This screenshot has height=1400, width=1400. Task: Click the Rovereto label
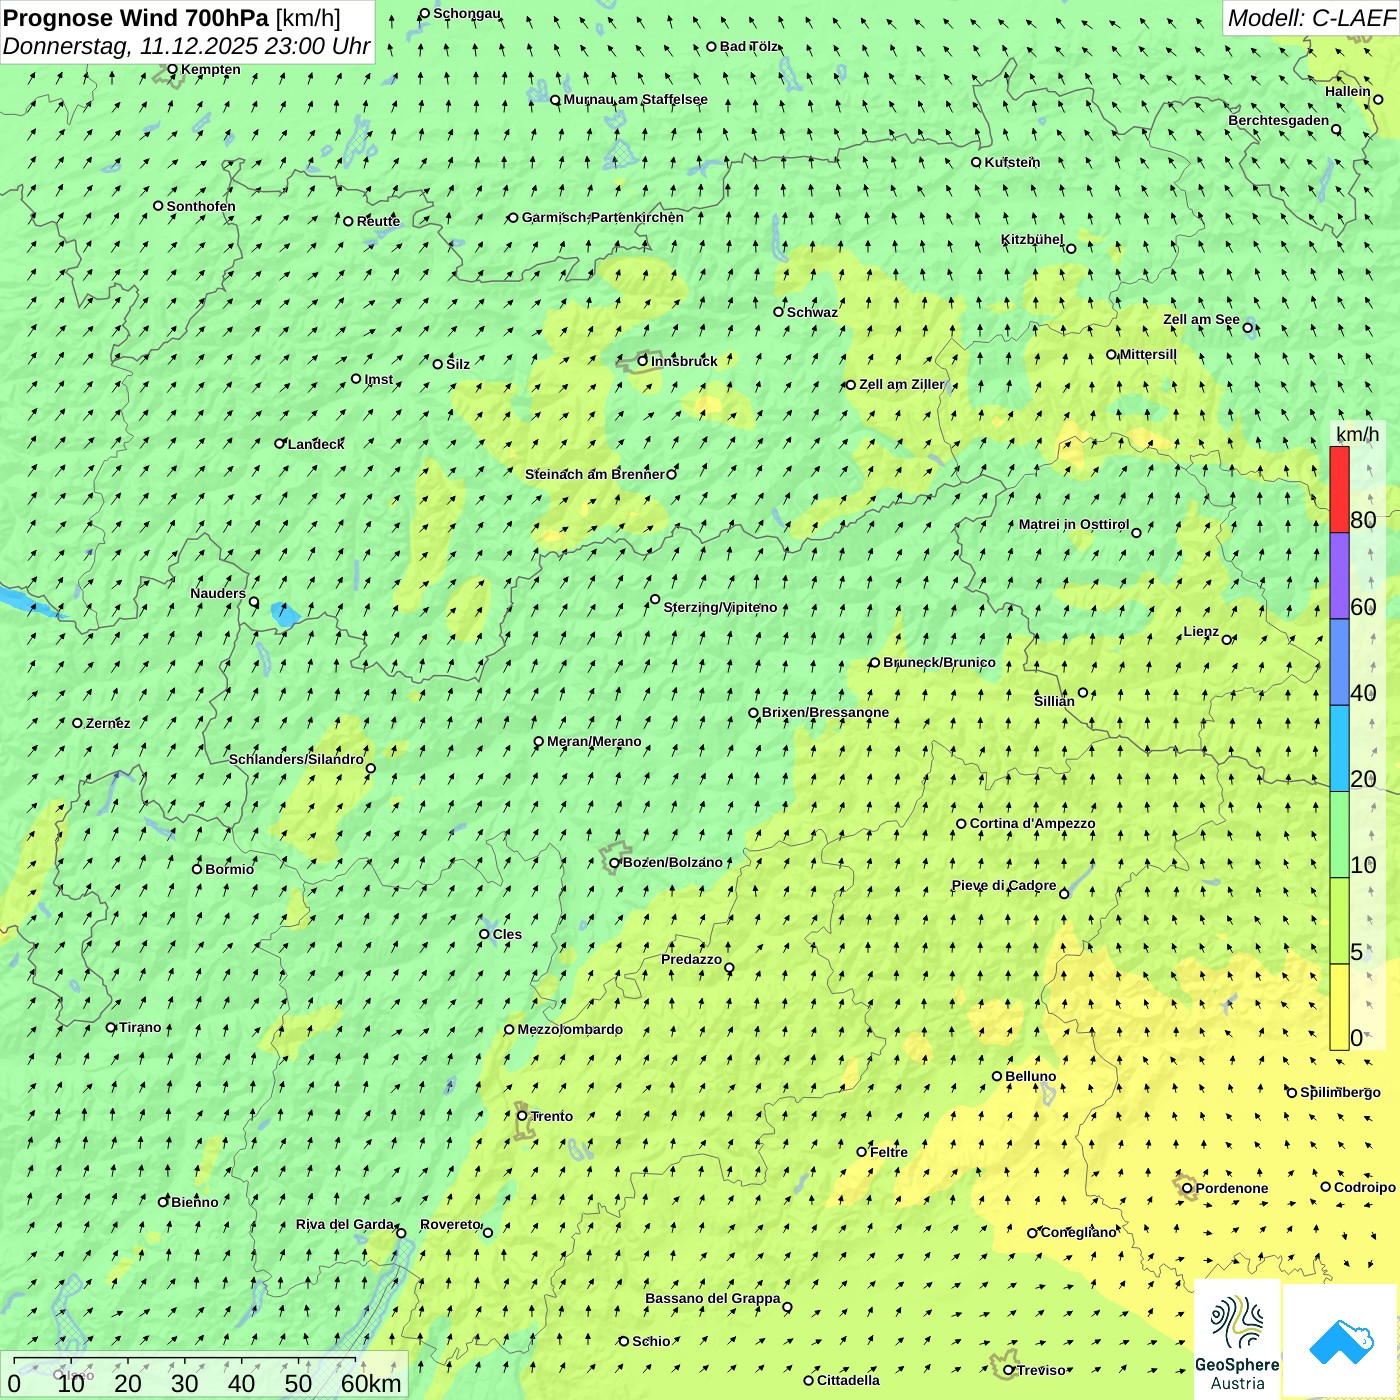450,1225
